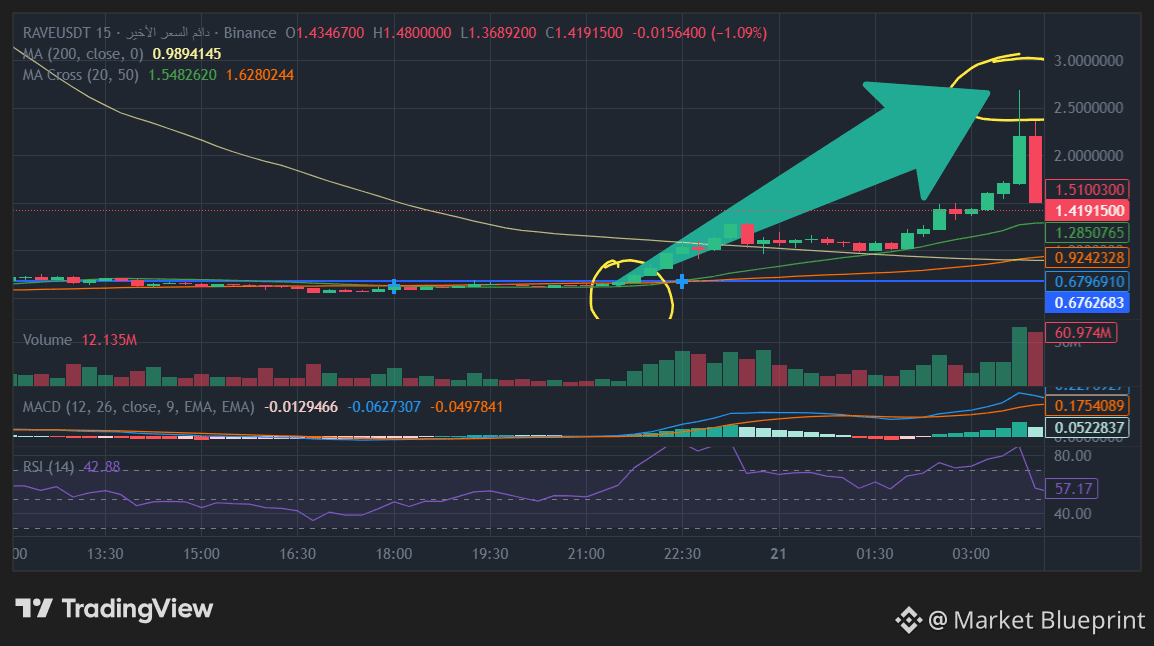Click the last large red candle
This screenshot has width=1154, height=646.
point(1036,169)
